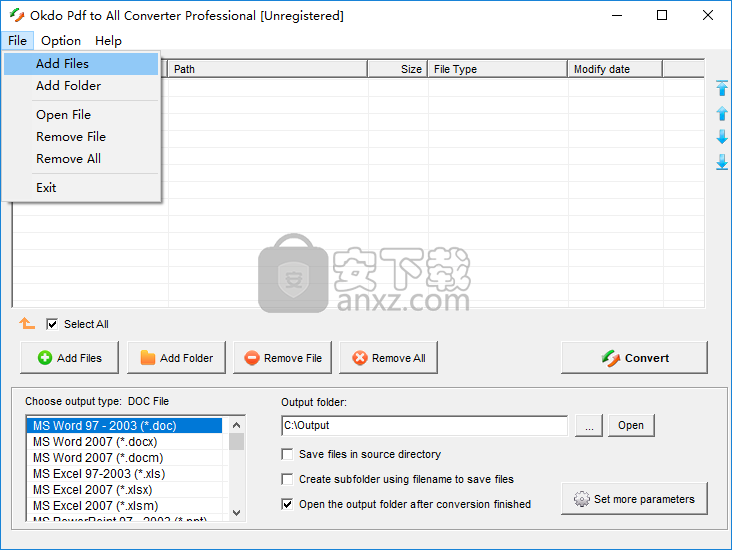Click the Modify date column header
Screen dimensions: 732x550
(615, 69)
